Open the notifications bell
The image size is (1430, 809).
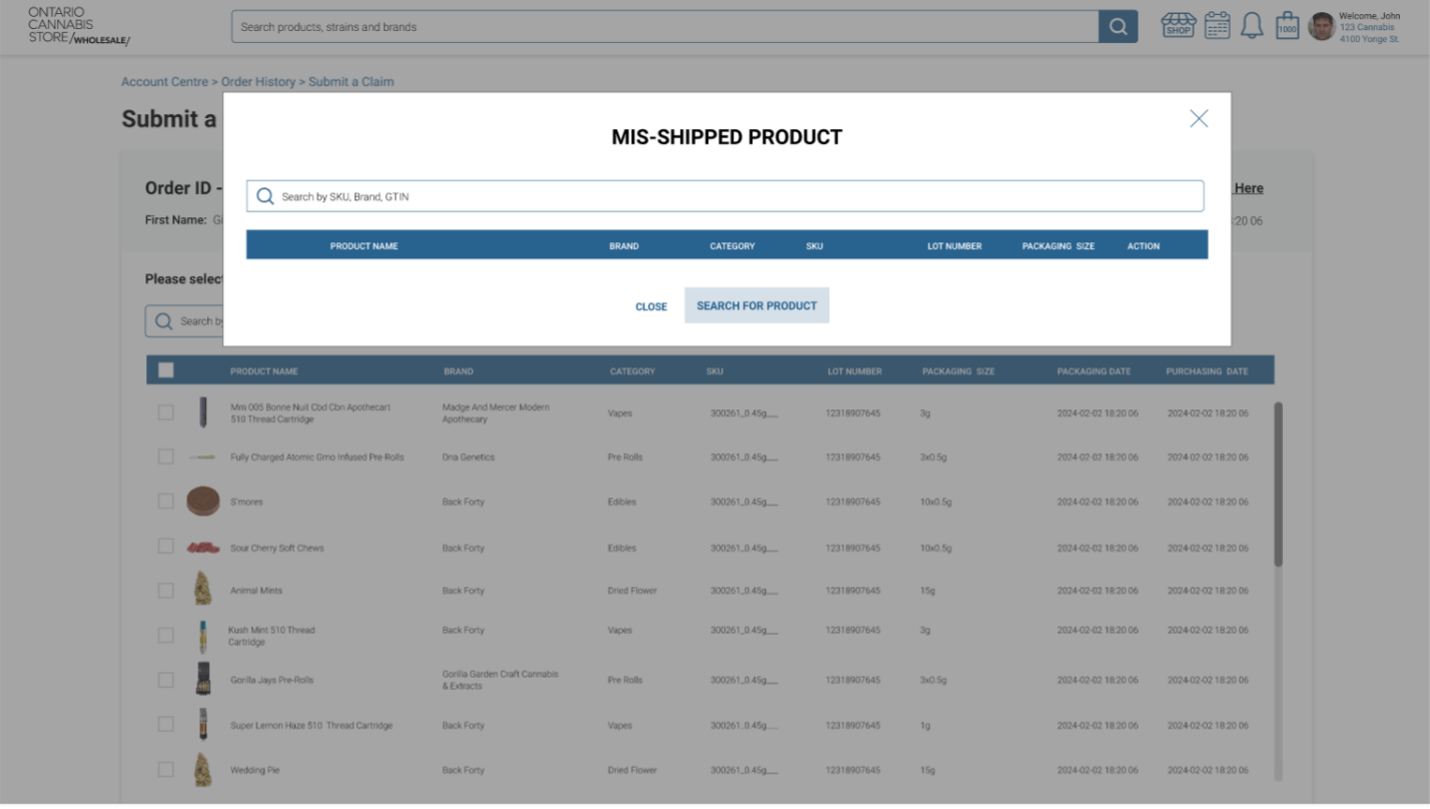(x=1252, y=26)
